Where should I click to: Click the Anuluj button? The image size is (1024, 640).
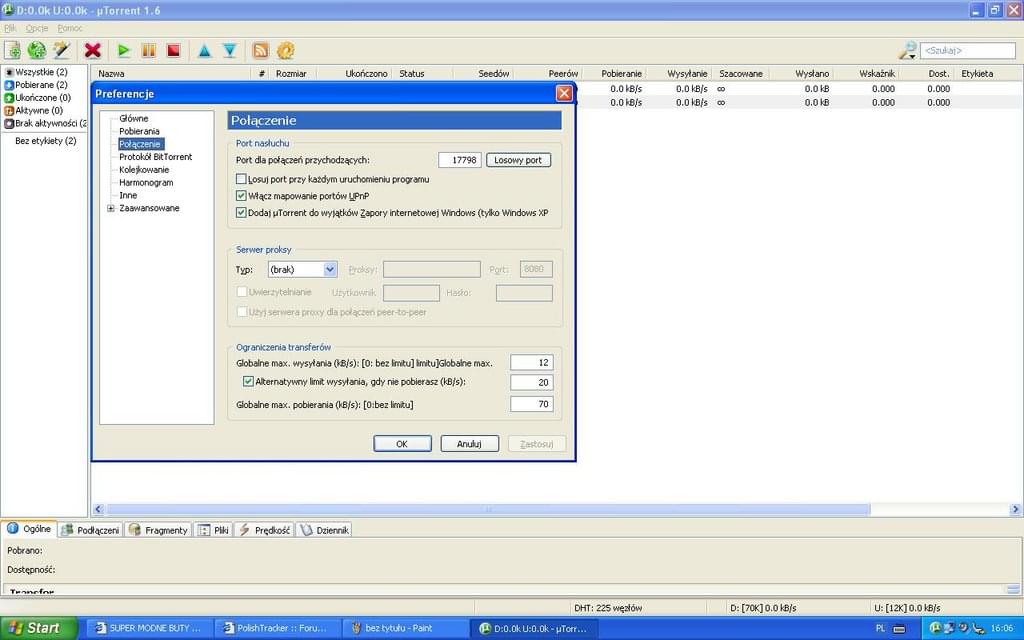click(470, 443)
